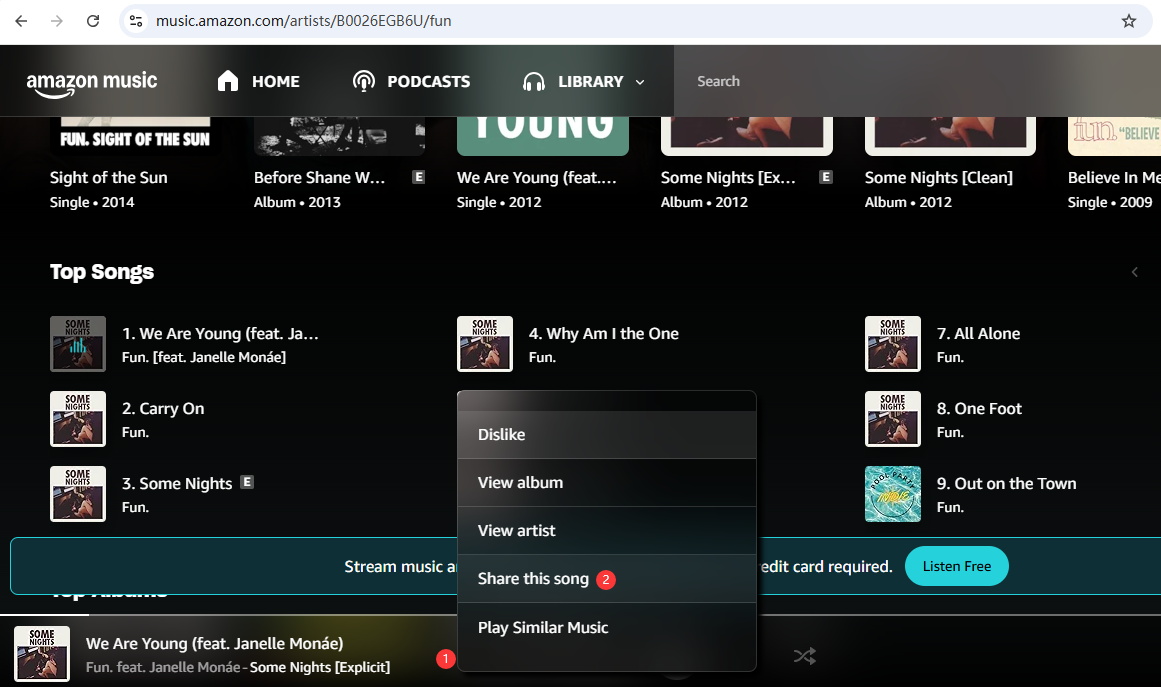Open the Sight of the Sun cover
The height and width of the screenshot is (687, 1161).
click(135, 136)
